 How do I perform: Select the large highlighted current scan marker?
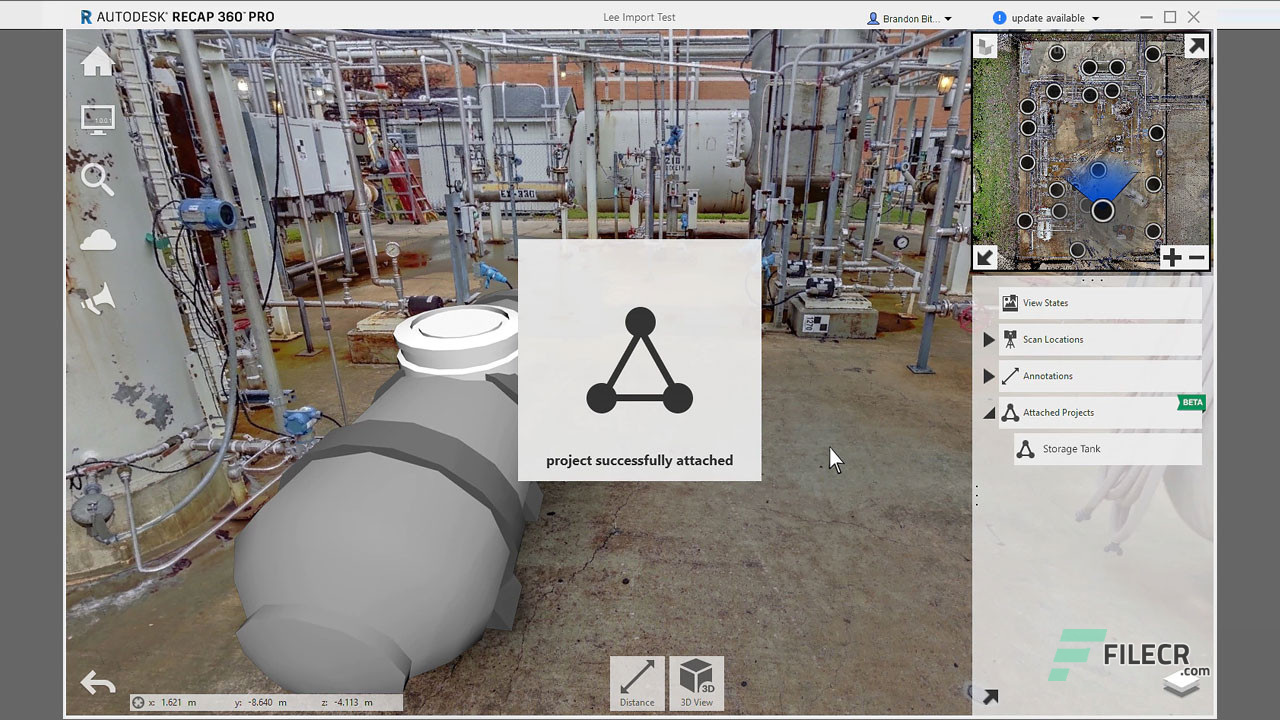click(x=1102, y=210)
